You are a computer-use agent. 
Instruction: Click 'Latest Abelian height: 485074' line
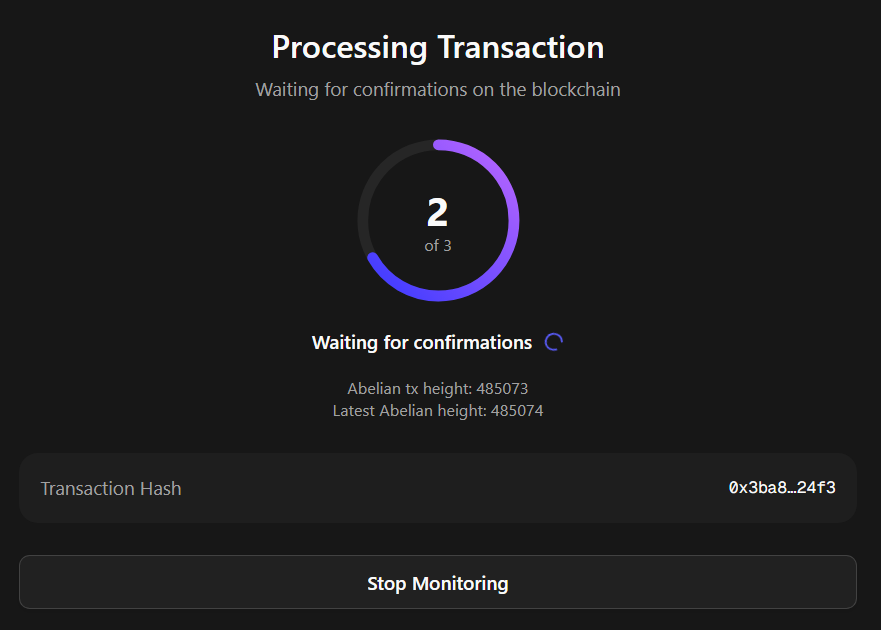[x=438, y=410]
